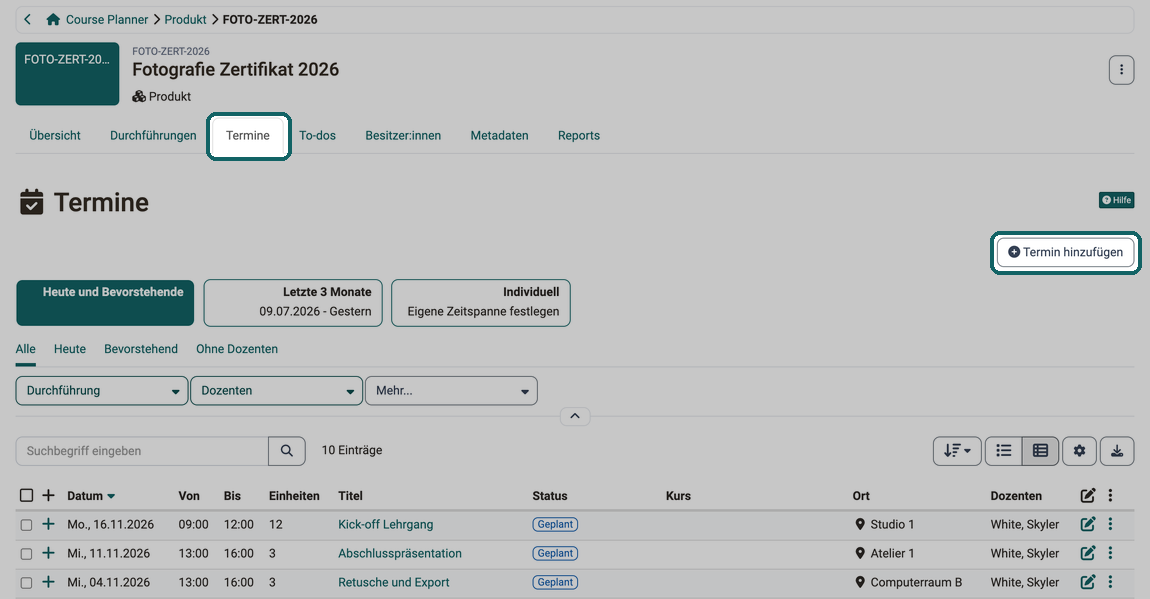The image size is (1150, 599).
Task: Click the Geplant status of Kick-off Lehrgang
Action: 555,524
